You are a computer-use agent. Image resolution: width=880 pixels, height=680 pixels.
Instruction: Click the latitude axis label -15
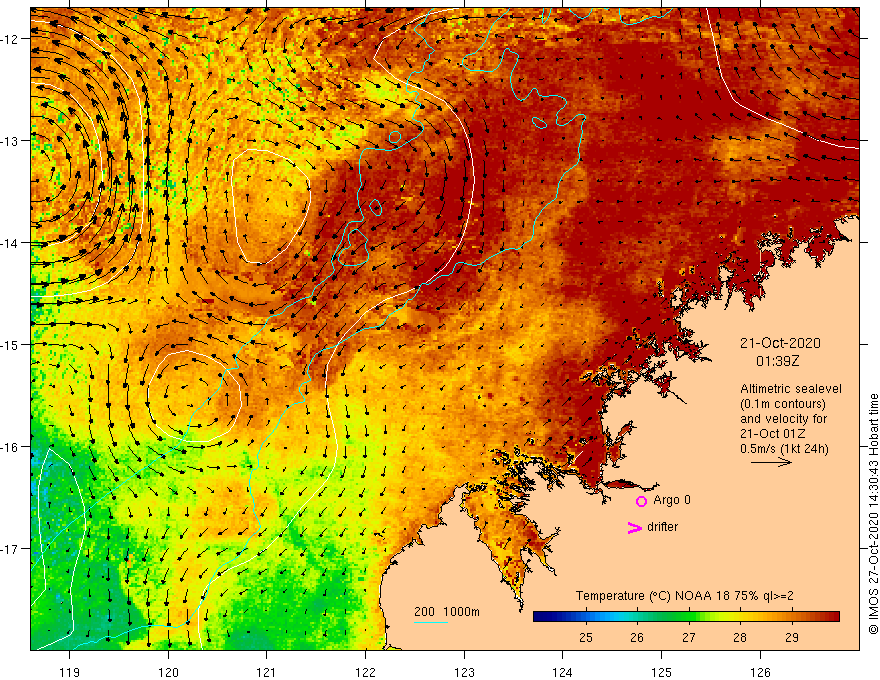10,344
